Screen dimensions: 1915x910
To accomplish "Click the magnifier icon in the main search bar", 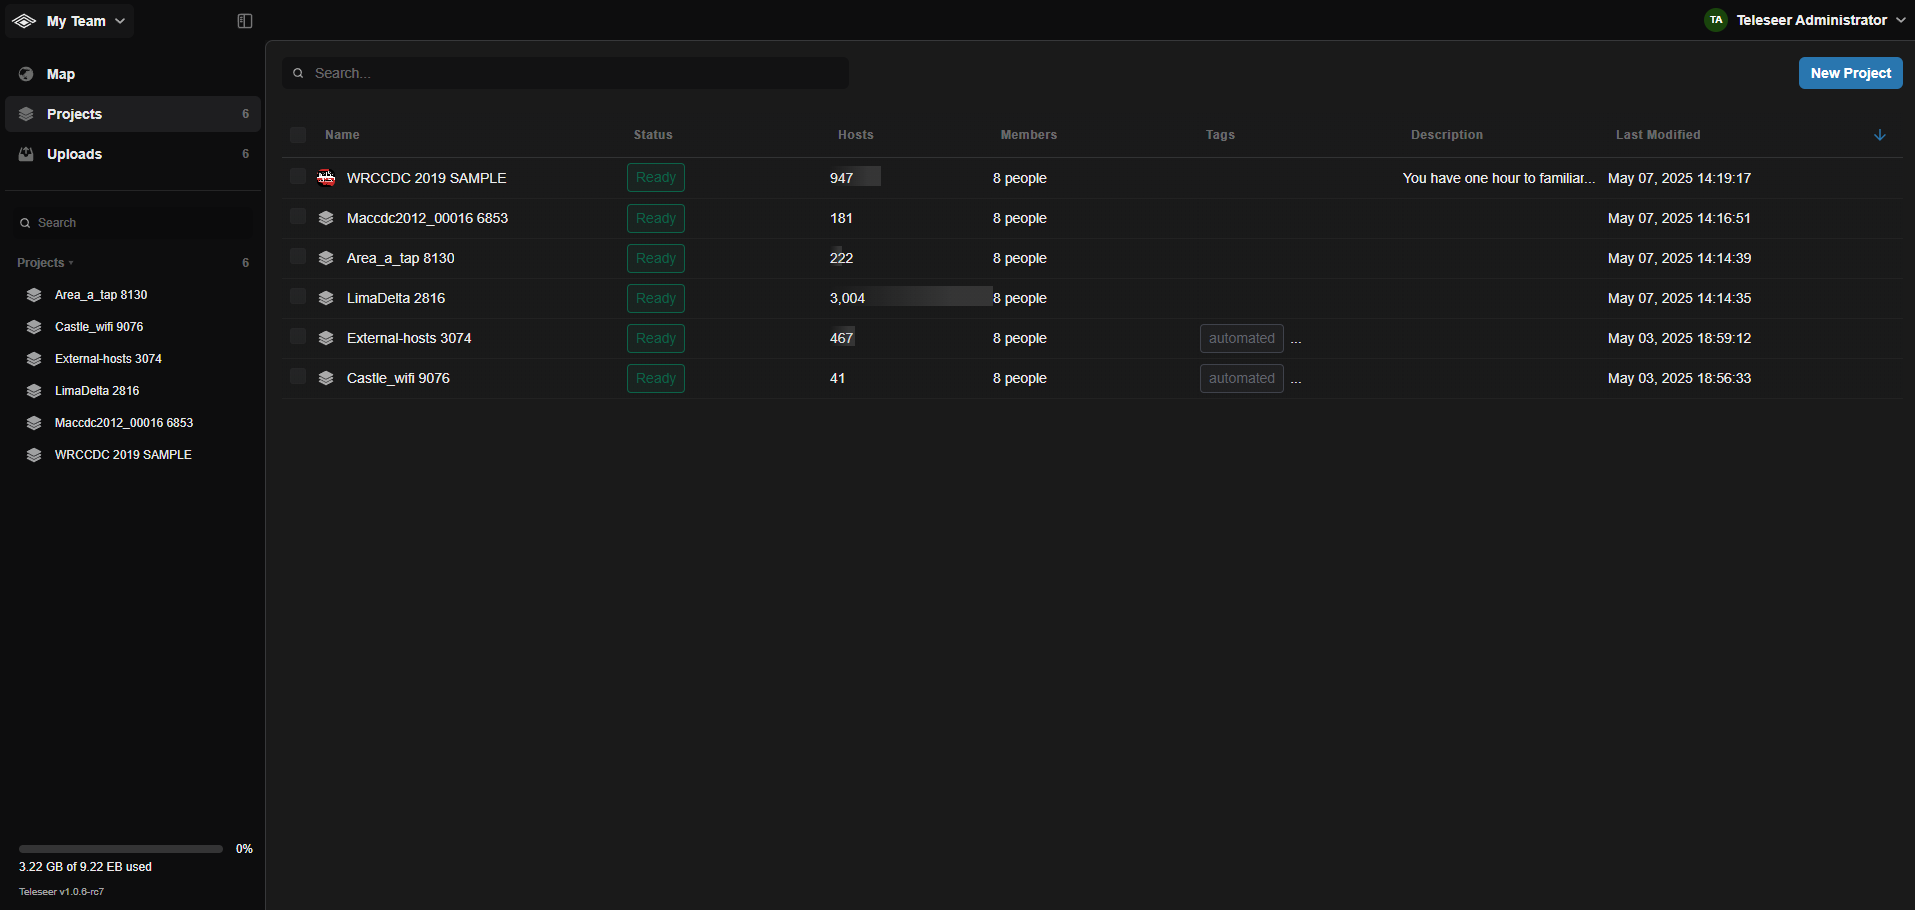I will point(298,73).
